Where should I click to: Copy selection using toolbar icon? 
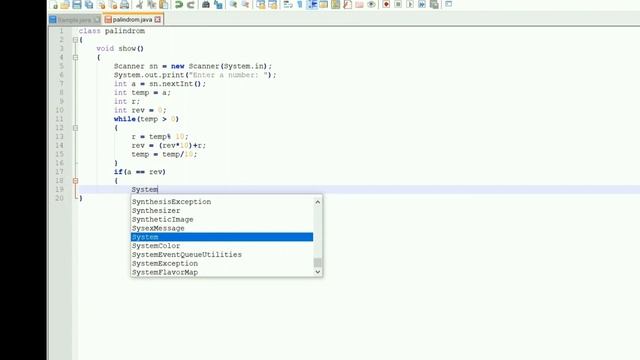tap(152, 4)
